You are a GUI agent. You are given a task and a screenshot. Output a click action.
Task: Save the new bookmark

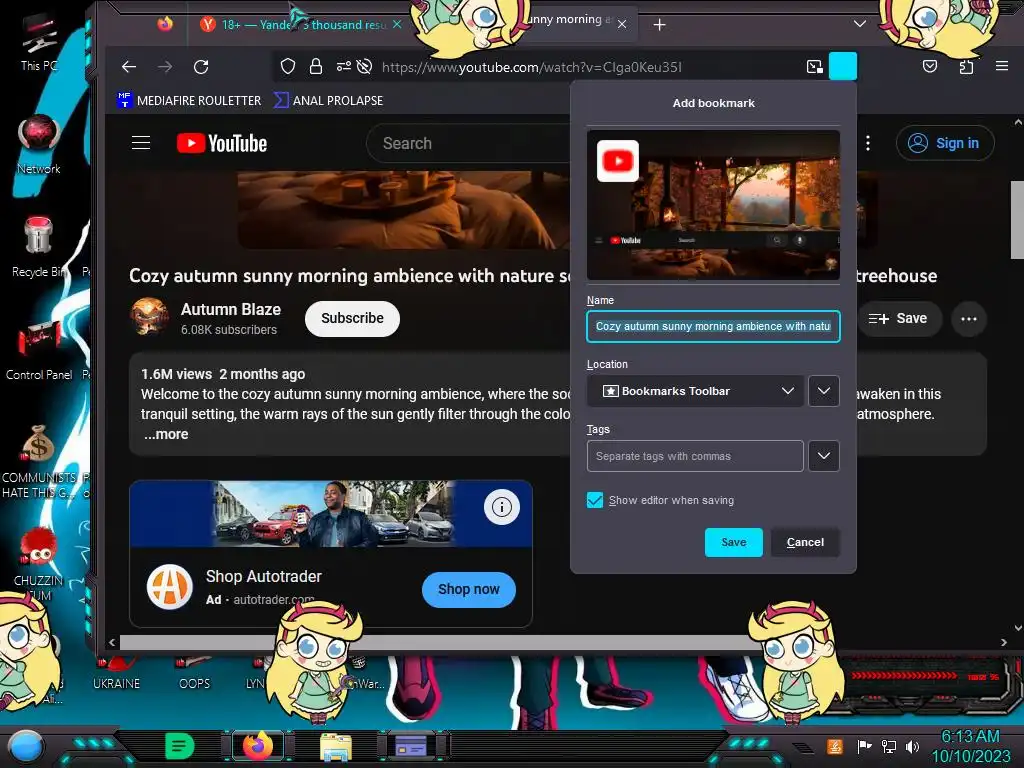733,542
